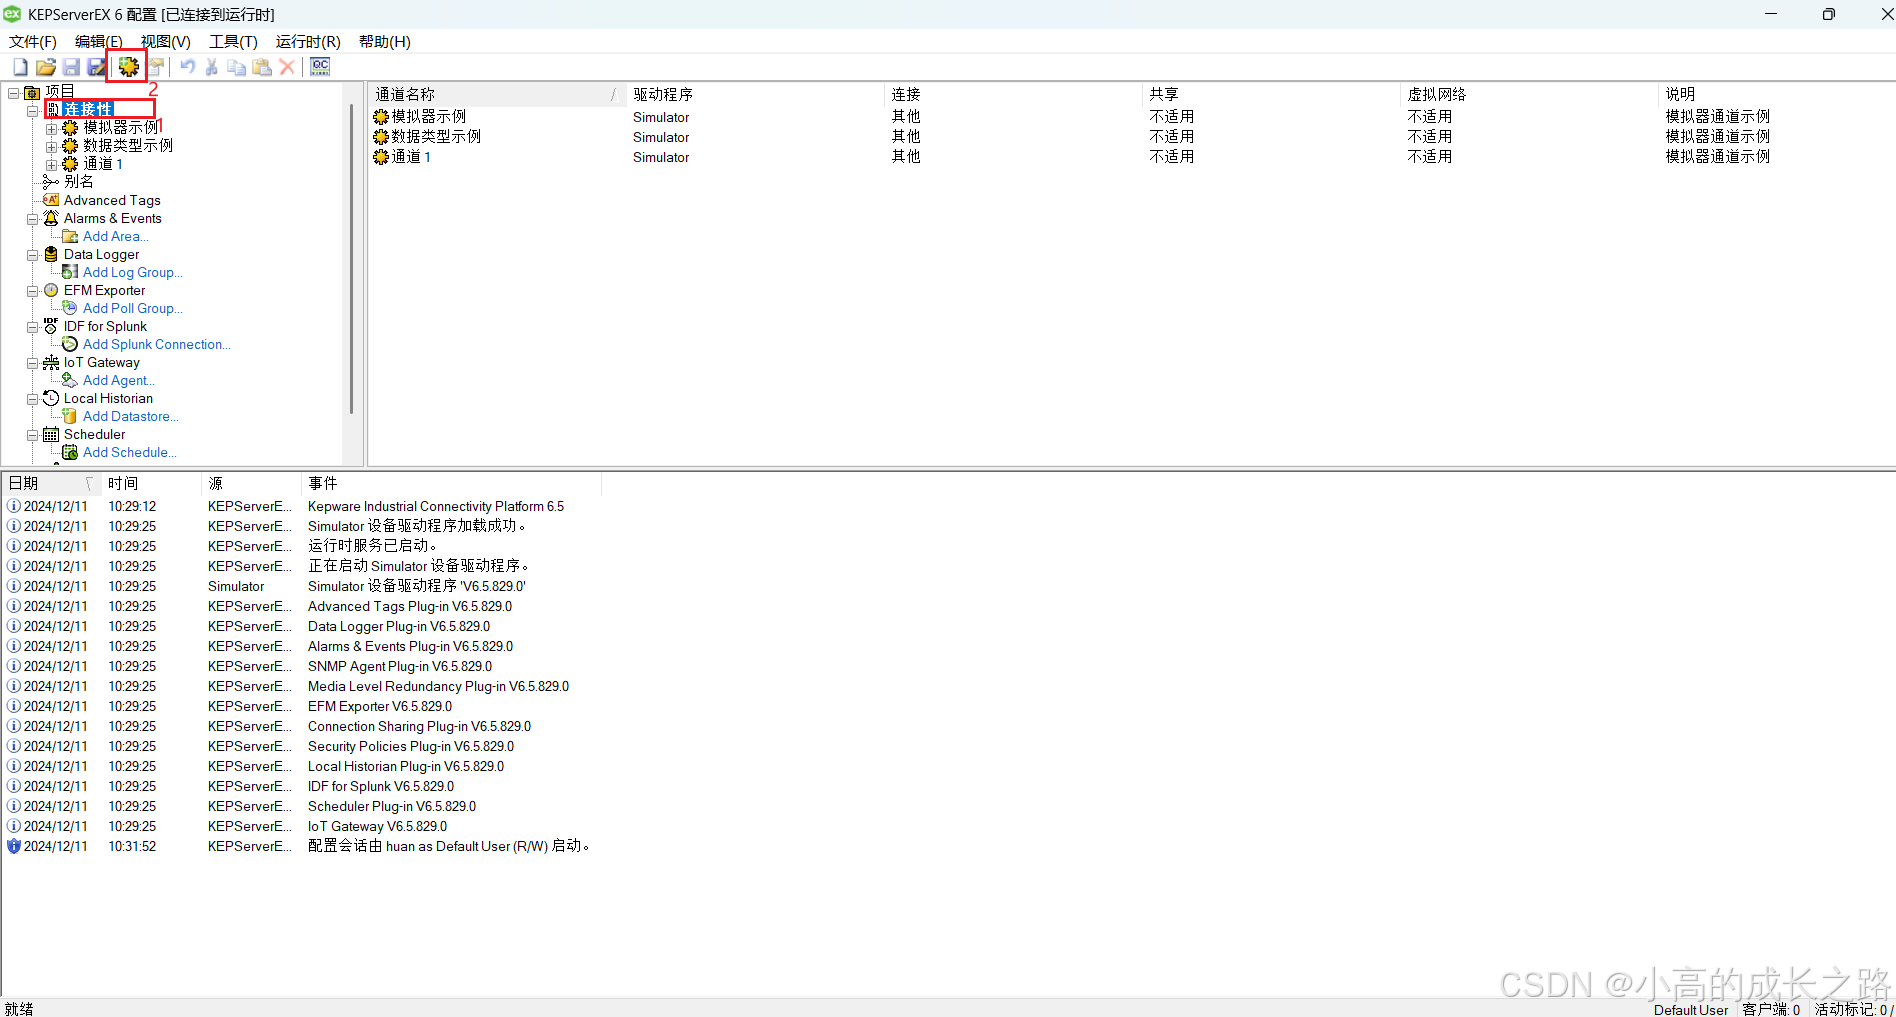Sort by the 驱动程序 column header
The image size is (1896, 1017).
click(x=755, y=94)
